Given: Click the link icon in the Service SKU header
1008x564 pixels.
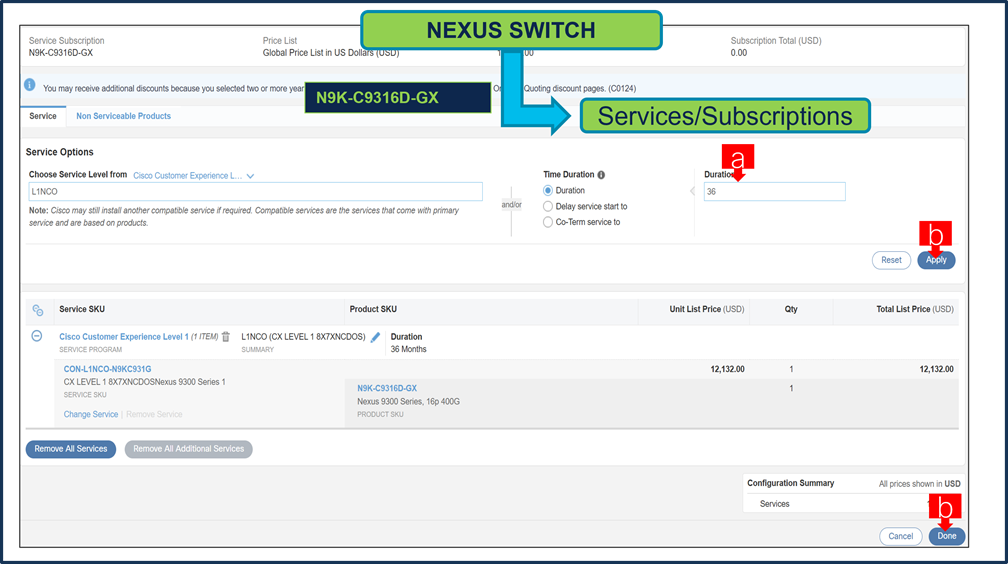Looking at the screenshot, I should [x=38, y=310].
